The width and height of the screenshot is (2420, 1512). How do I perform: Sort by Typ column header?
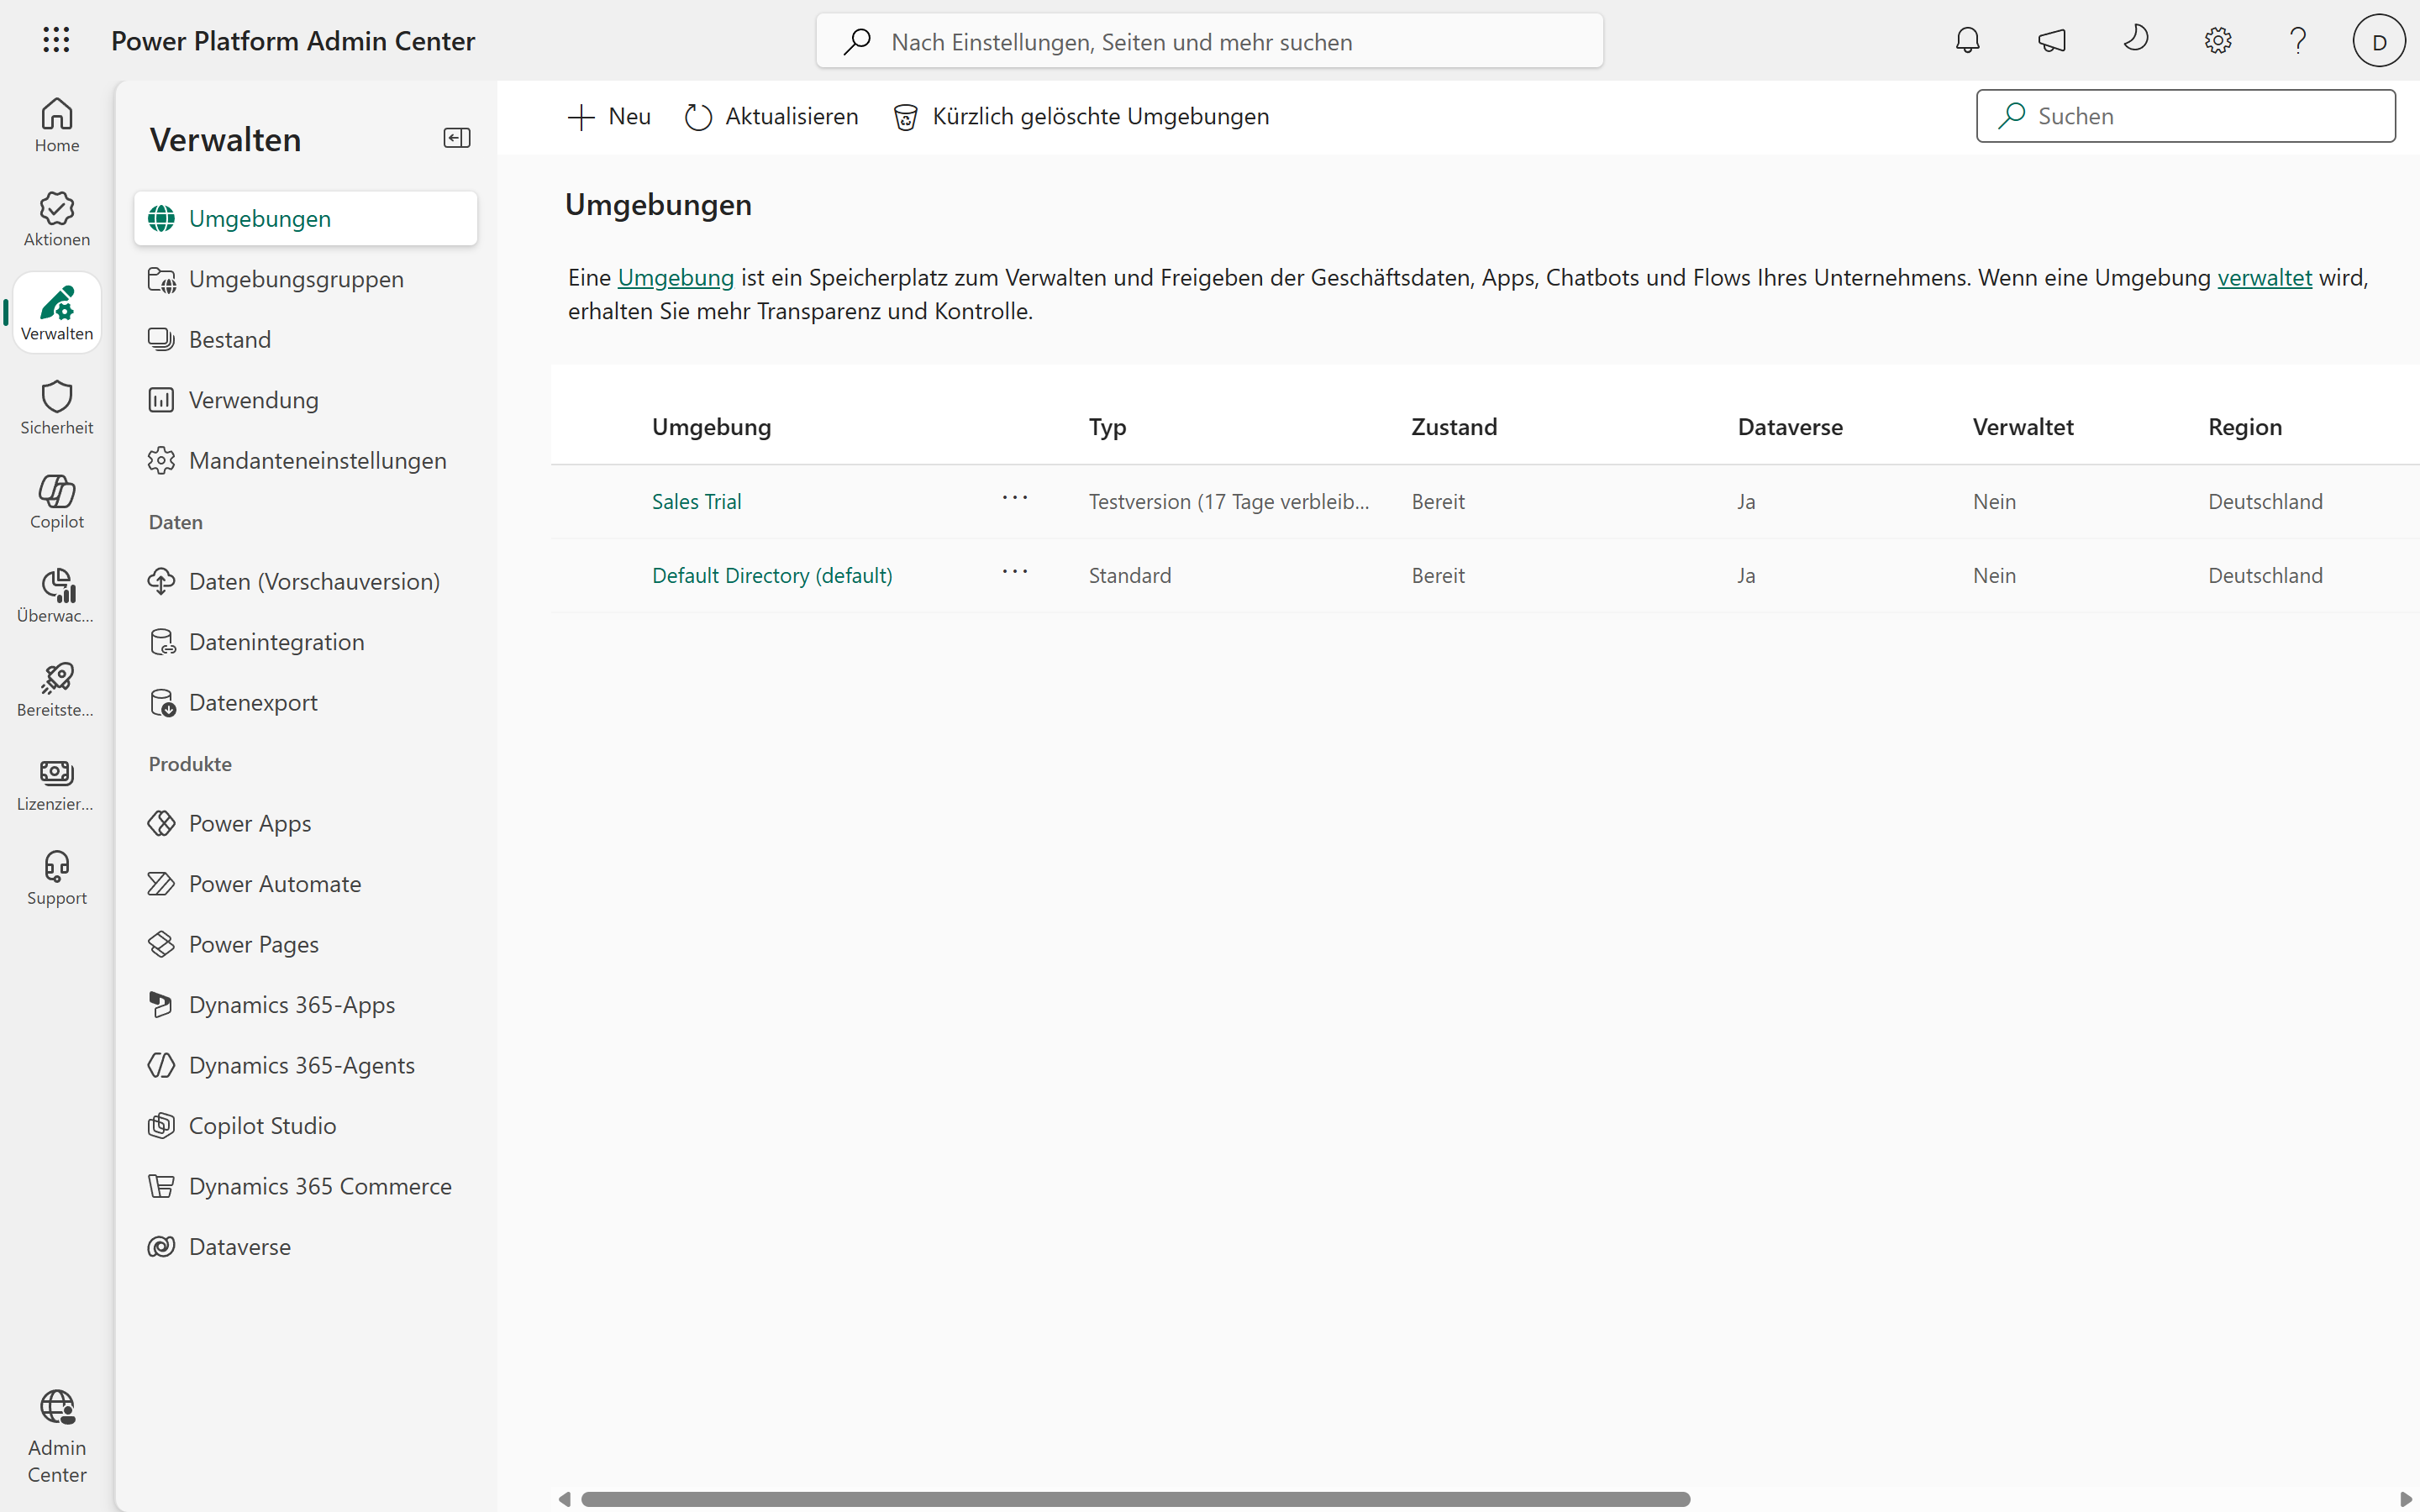(x=1107, y=427)
